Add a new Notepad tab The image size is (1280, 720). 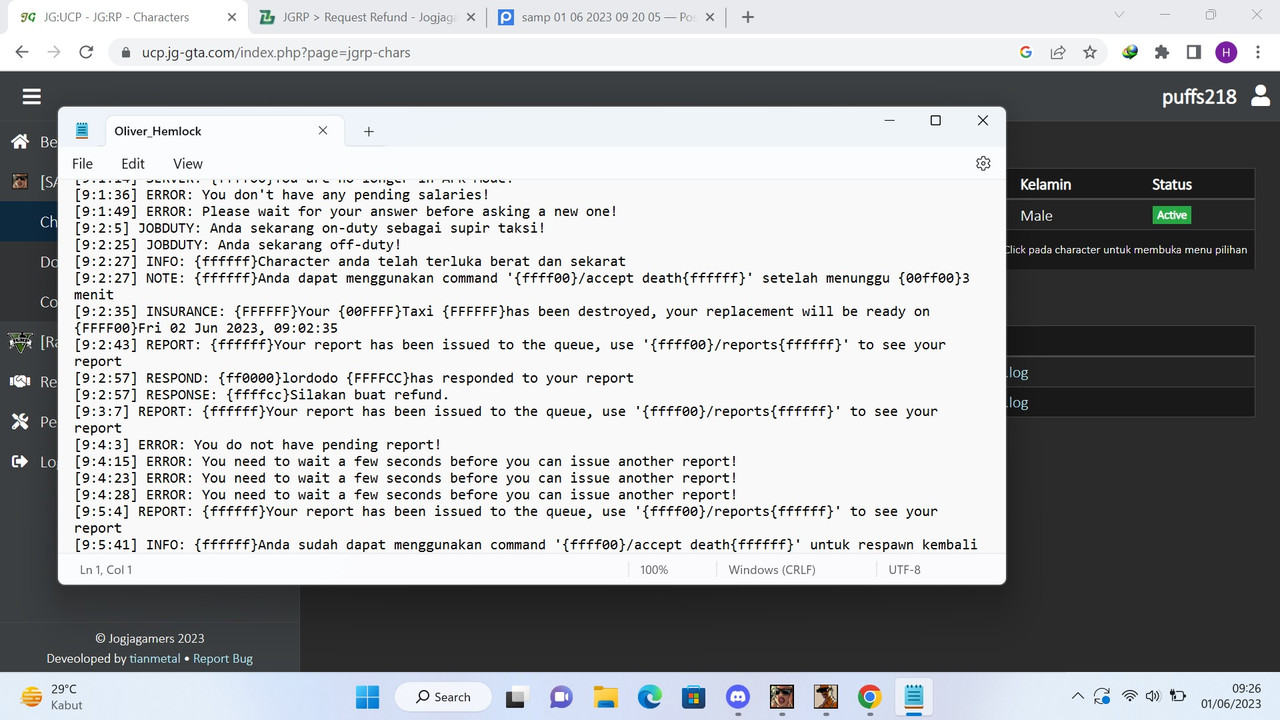click(368, 131)
